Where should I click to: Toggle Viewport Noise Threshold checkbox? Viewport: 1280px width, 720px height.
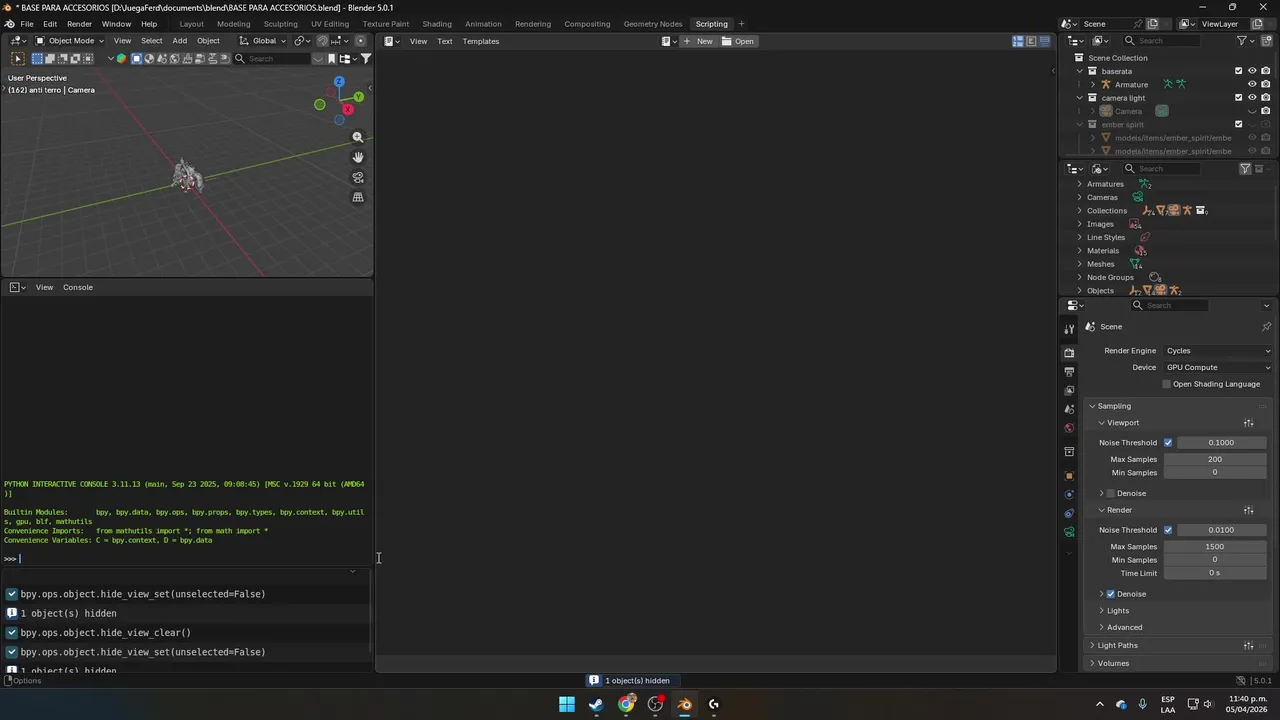(1168, 443)
